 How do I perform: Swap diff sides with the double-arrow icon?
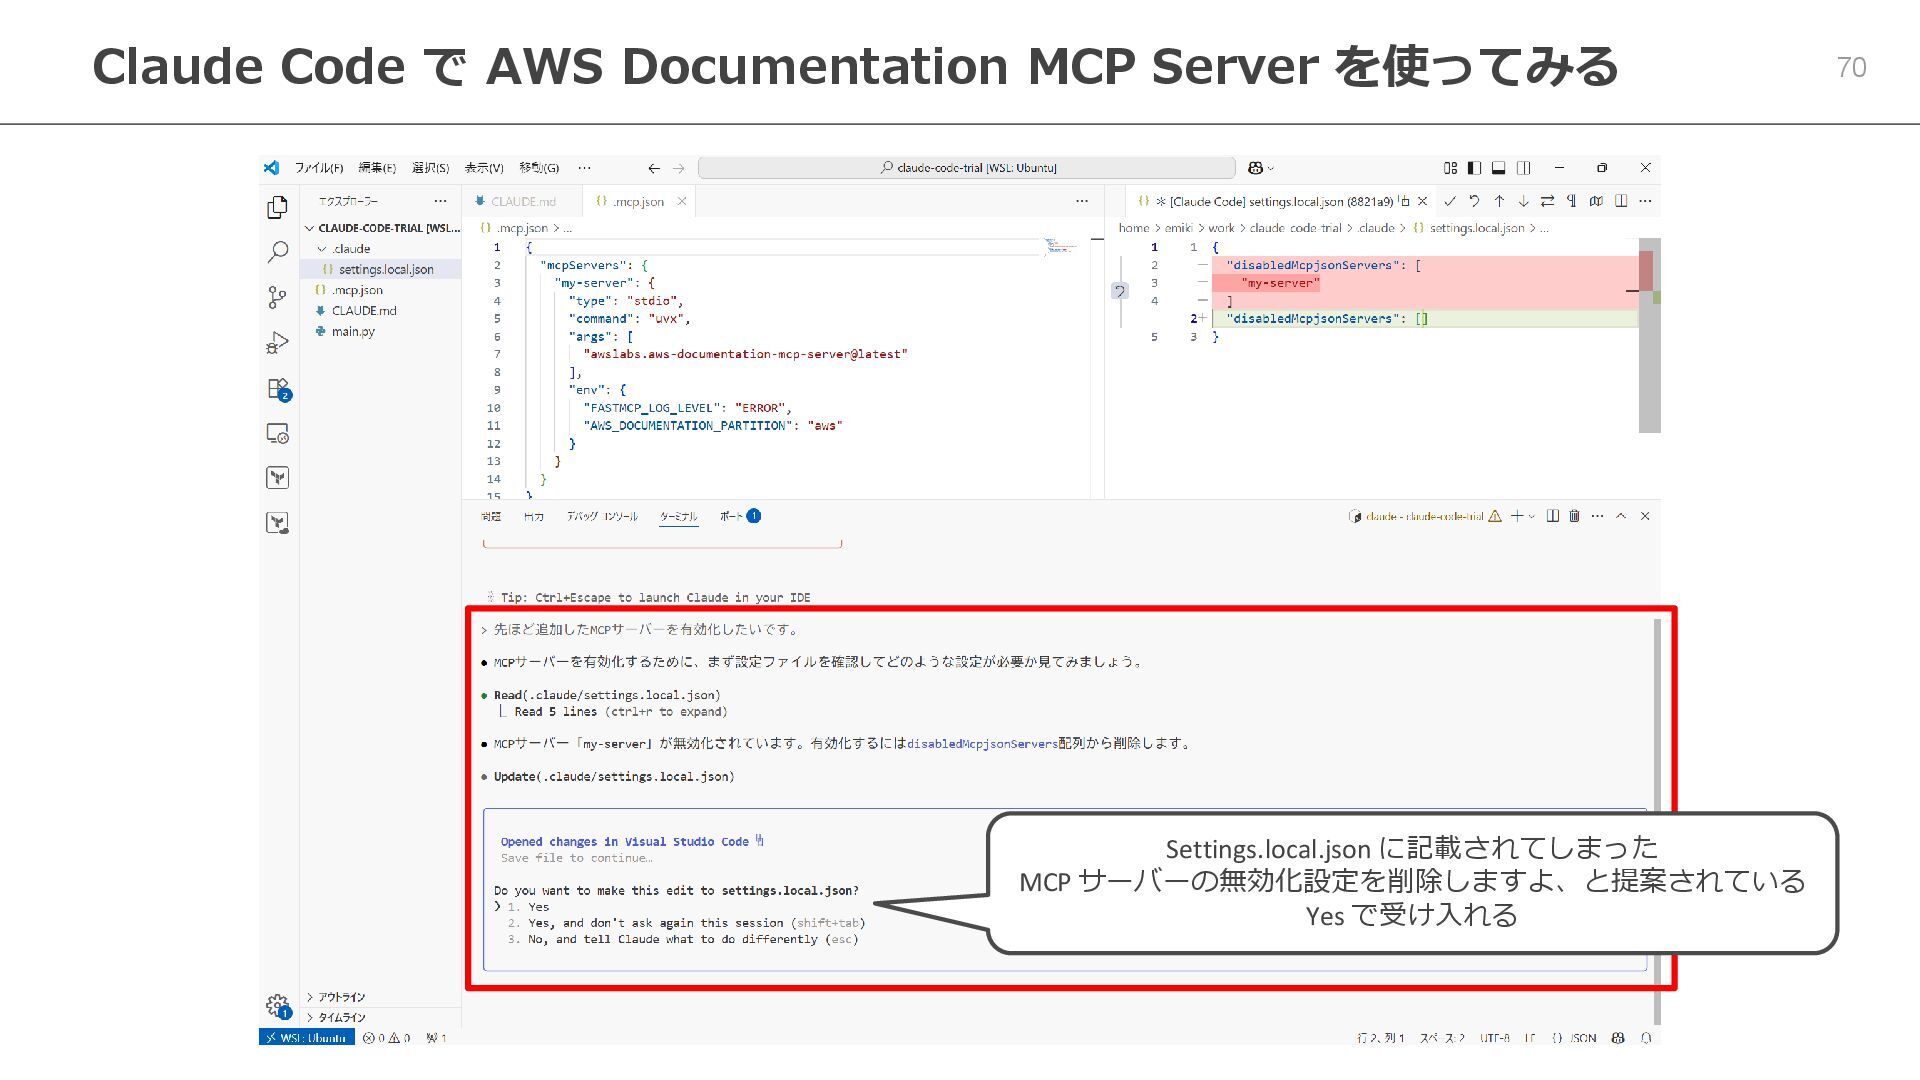1547,201
